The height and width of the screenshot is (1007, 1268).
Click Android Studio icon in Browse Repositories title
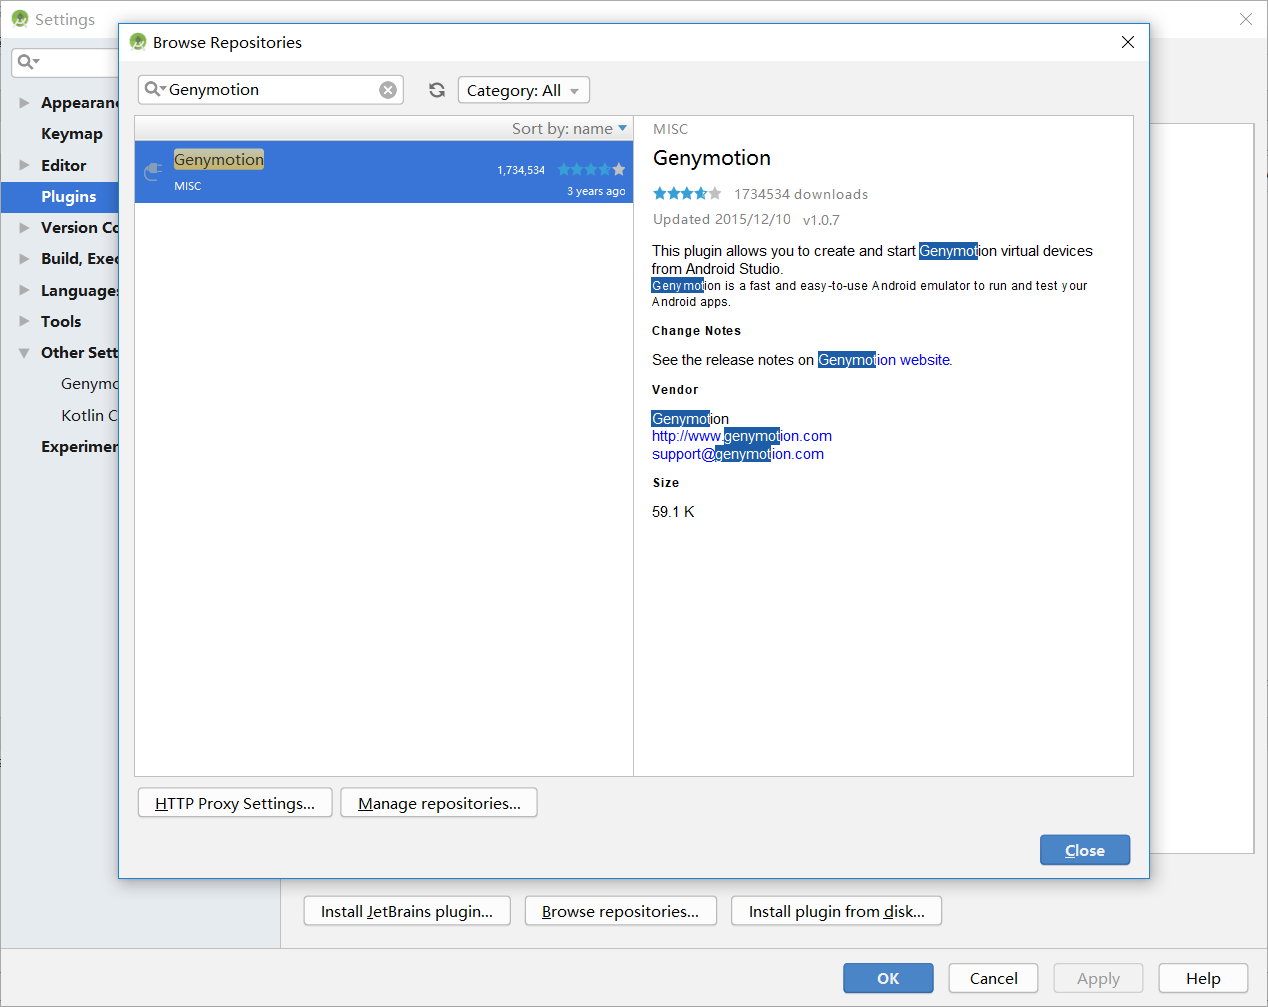point(138,42)
